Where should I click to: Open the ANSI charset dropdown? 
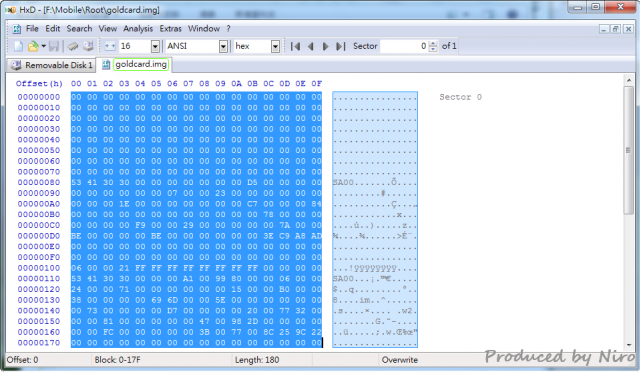tap(223, 47)
